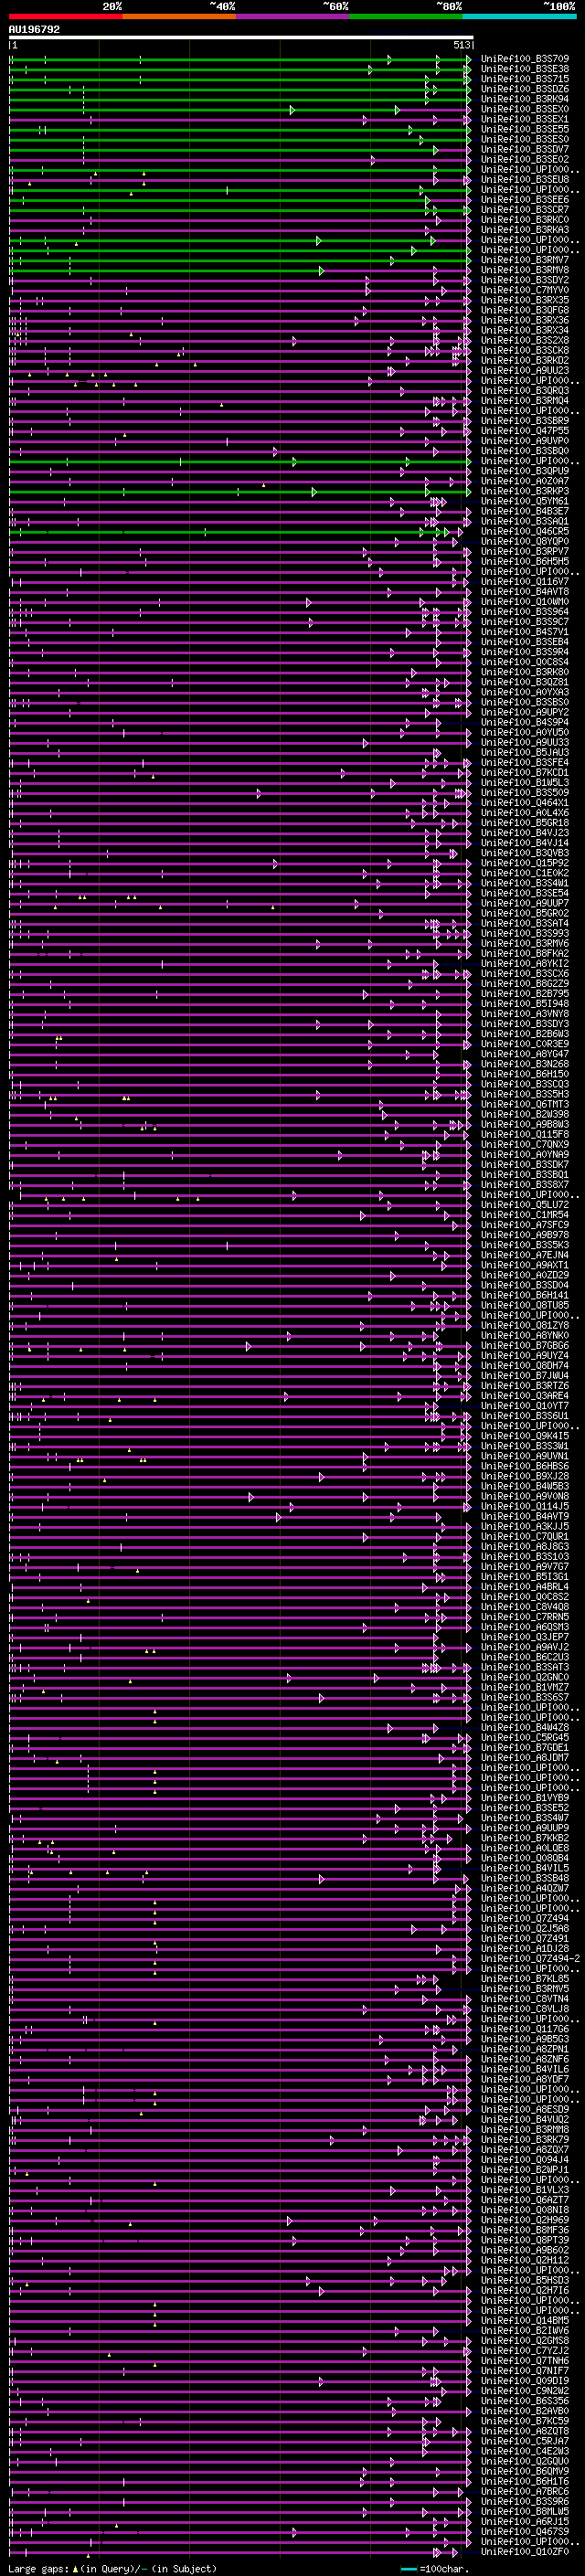This screenshot has height=2576, width=585.
Task: Select the UniRef100_B3S715 label
Action: click(x=525, y=79)
